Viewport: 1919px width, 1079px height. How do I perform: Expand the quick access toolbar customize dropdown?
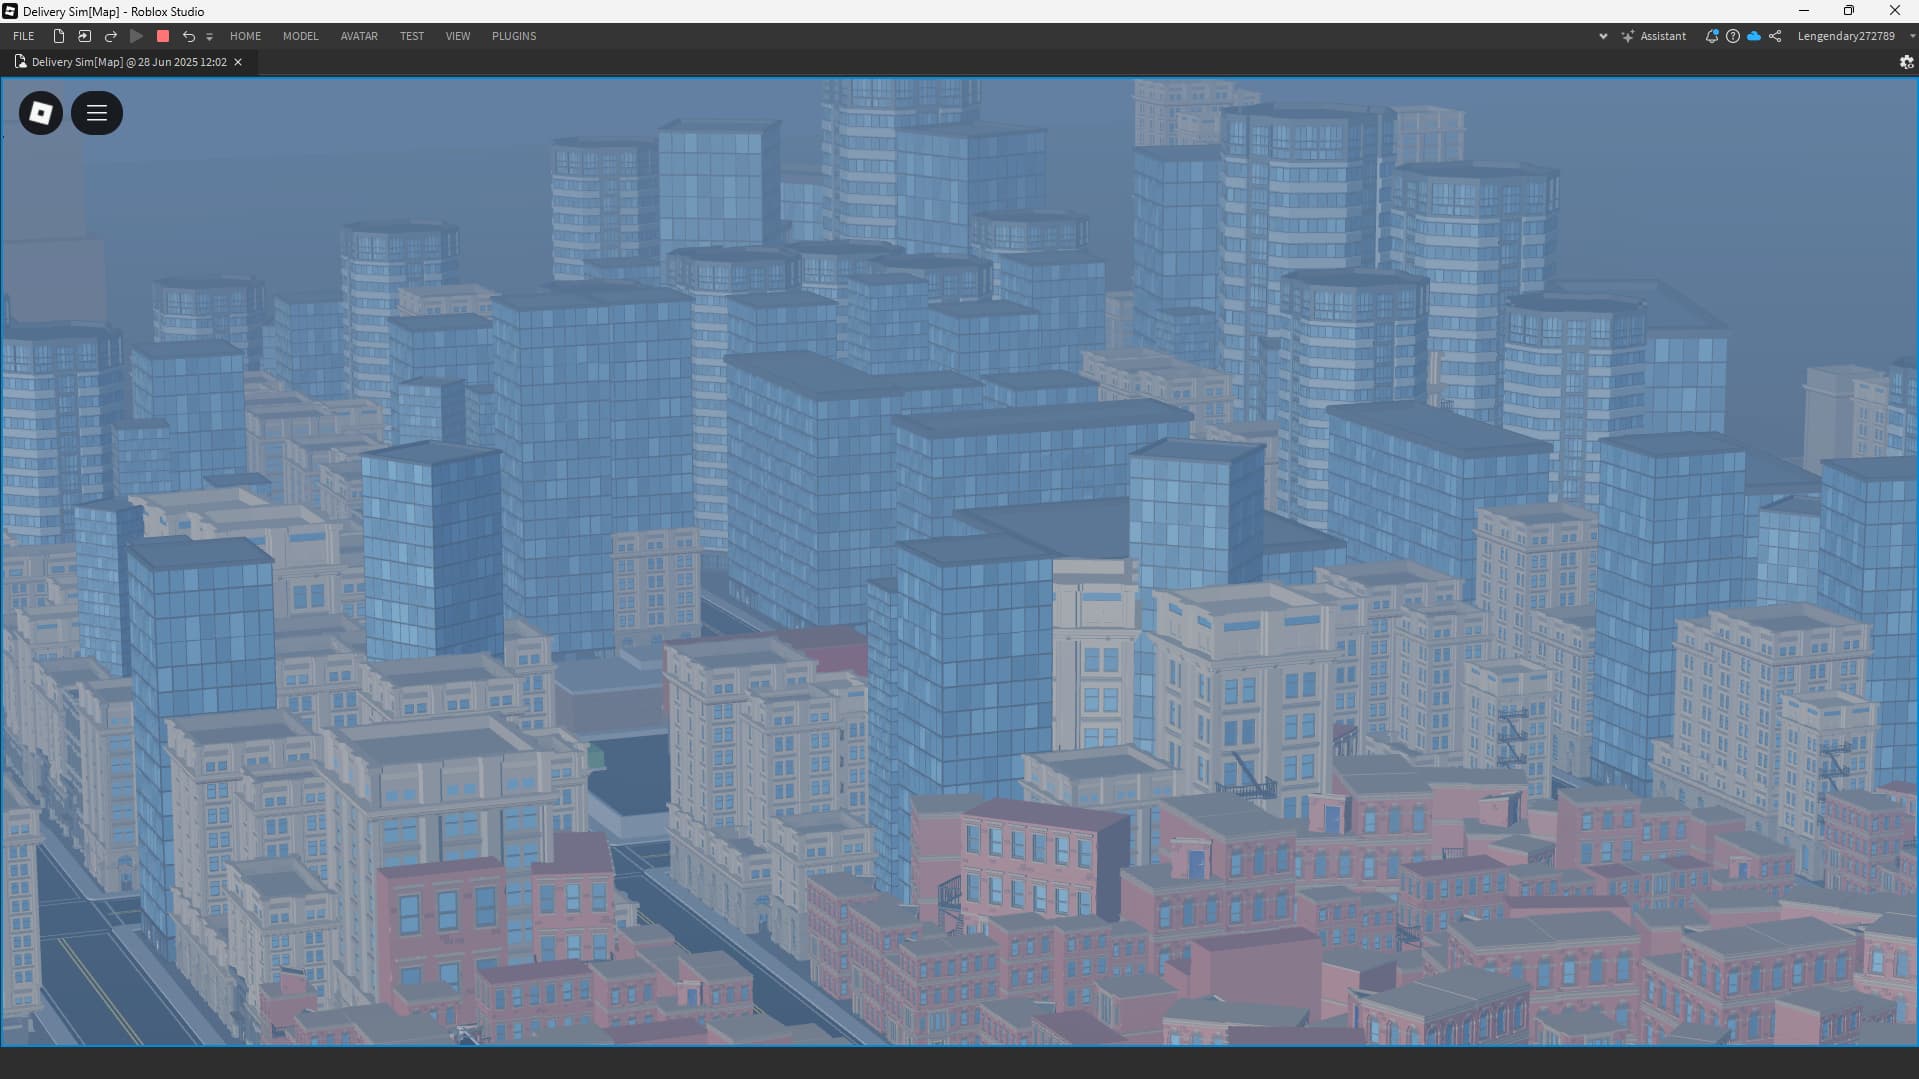[209, 37]
